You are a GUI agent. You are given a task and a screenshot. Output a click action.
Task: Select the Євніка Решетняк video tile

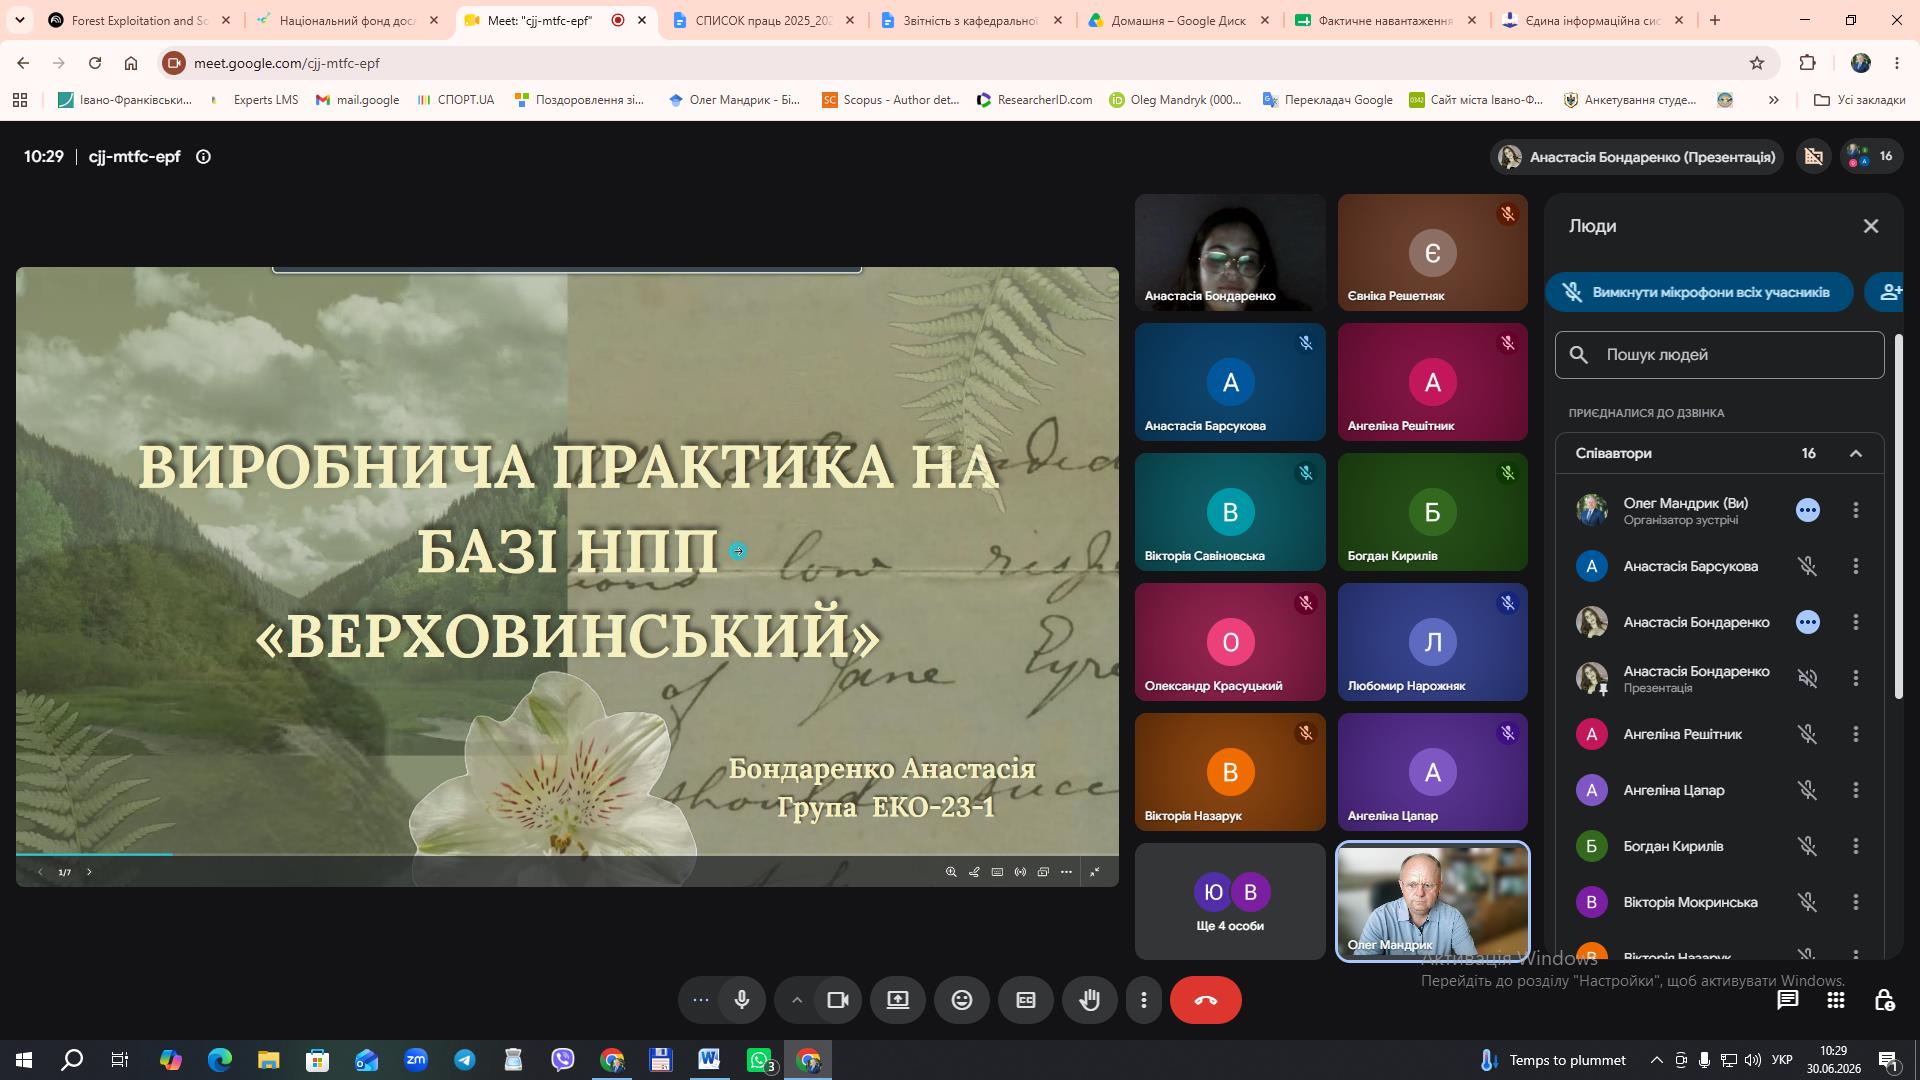1432,252
